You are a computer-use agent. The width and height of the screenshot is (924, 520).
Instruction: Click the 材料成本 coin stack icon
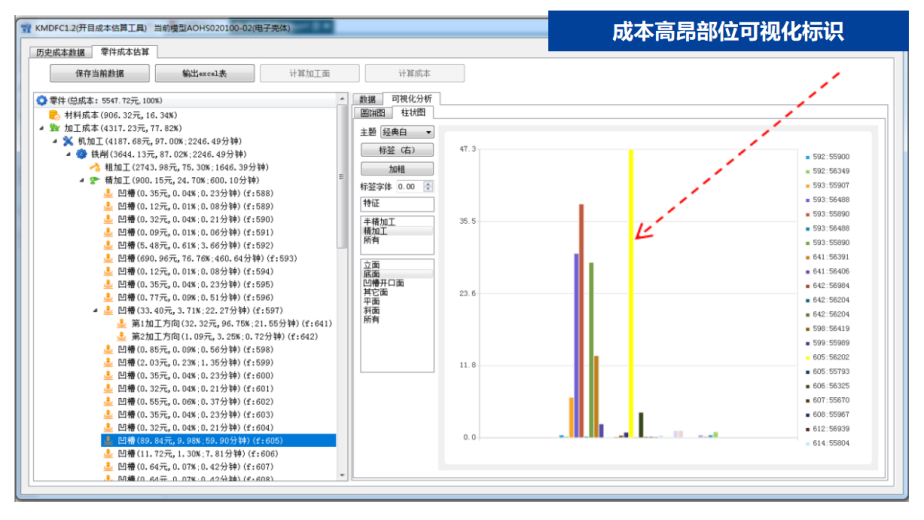[x=54, y=115]
